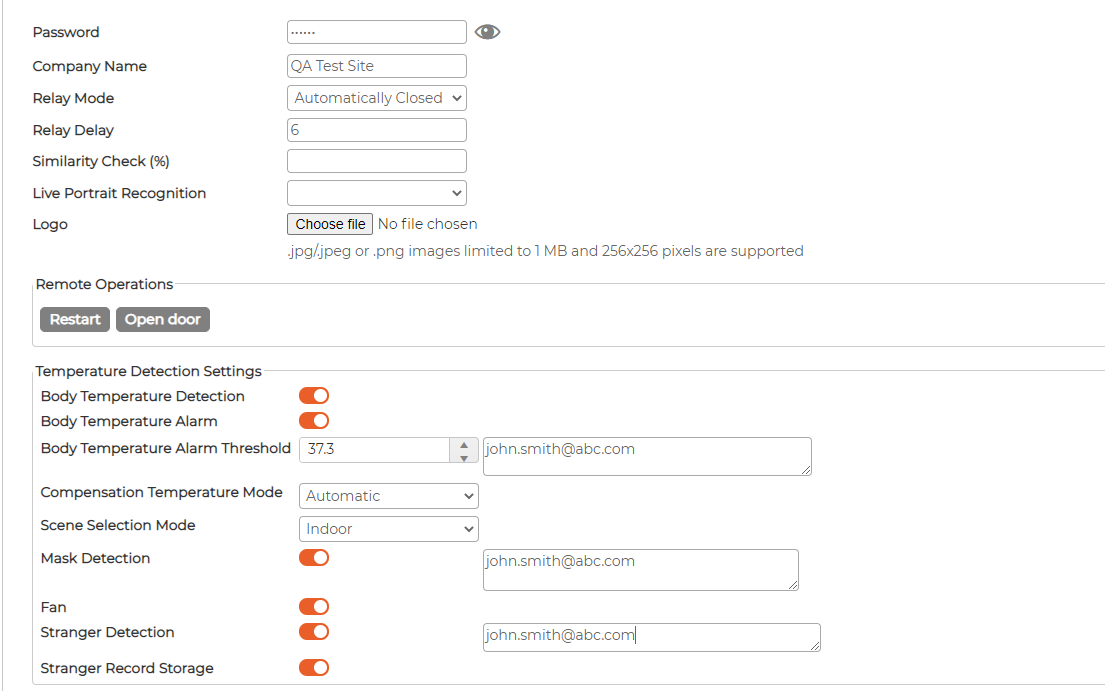This screenshot has height=691, width=1105.
Task: Decrease alarm threshold with down arrow
Action: (464, 457)
